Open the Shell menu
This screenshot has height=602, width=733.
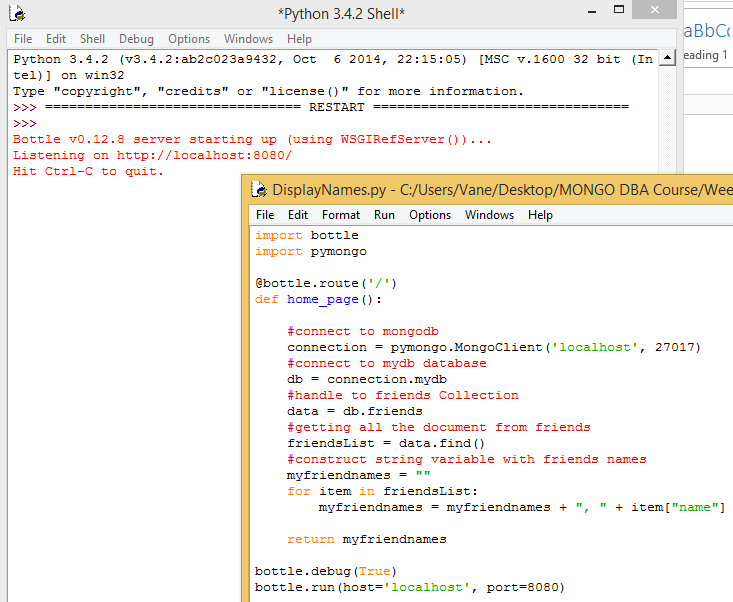(x=92, y=39)
